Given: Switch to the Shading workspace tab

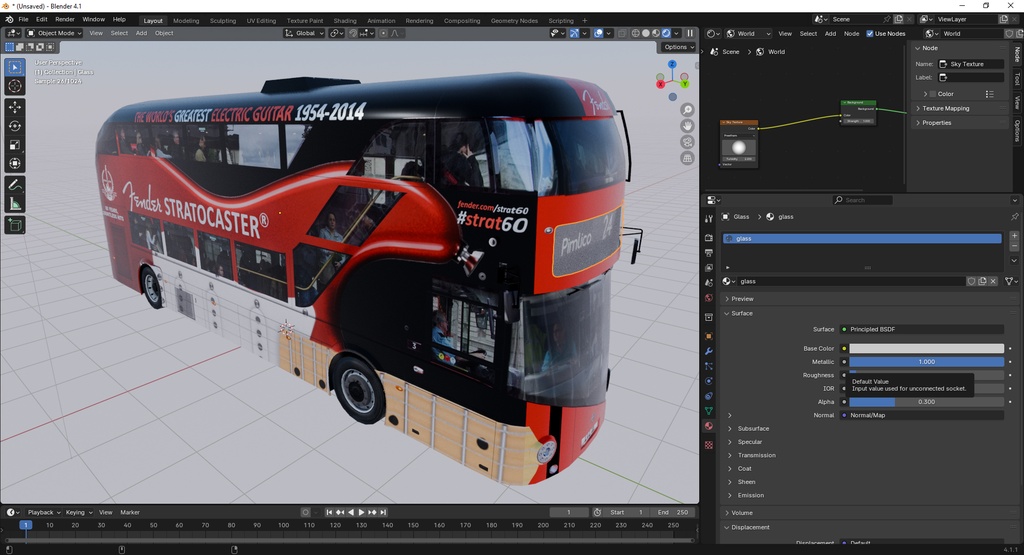Looking at the screenshot, I should pyautogui.click(x=344, y=20).
